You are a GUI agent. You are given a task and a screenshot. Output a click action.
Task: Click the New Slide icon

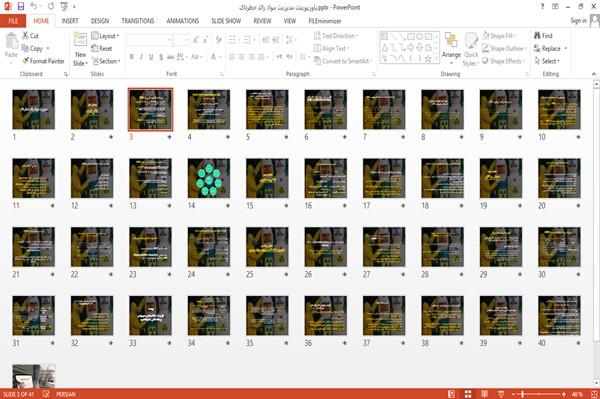coord(80,39)
